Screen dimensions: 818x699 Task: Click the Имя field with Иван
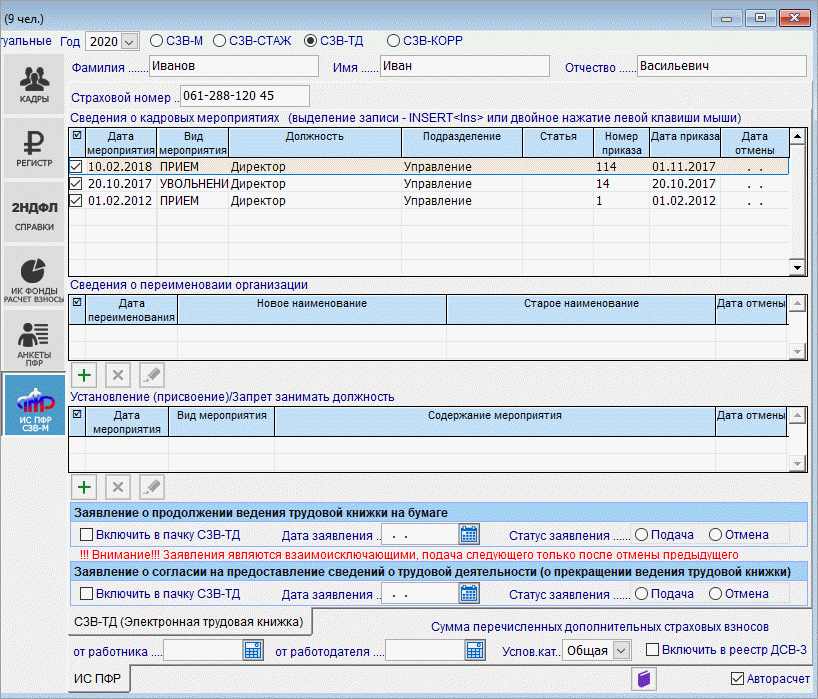(464, 66)
